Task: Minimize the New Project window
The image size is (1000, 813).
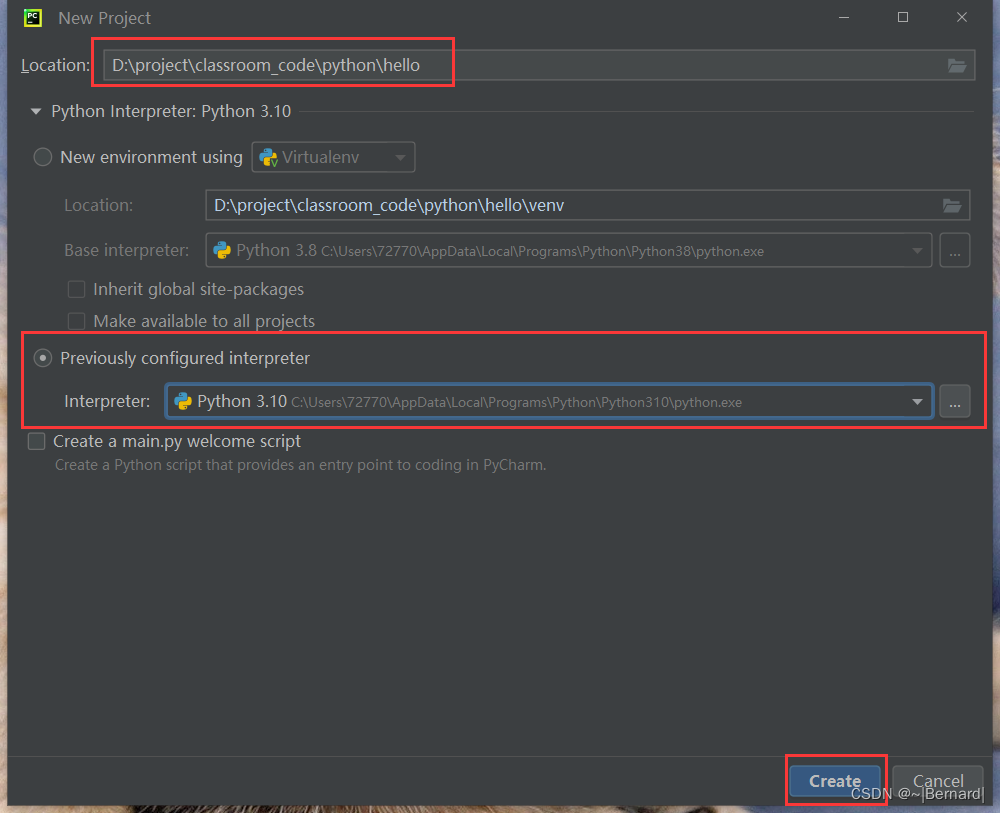Action: pyautogui.click(x=844, y=17)
